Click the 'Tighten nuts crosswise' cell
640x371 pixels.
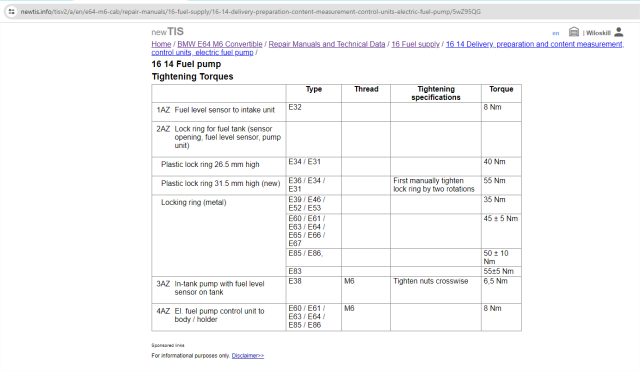(x=431, y=281)
